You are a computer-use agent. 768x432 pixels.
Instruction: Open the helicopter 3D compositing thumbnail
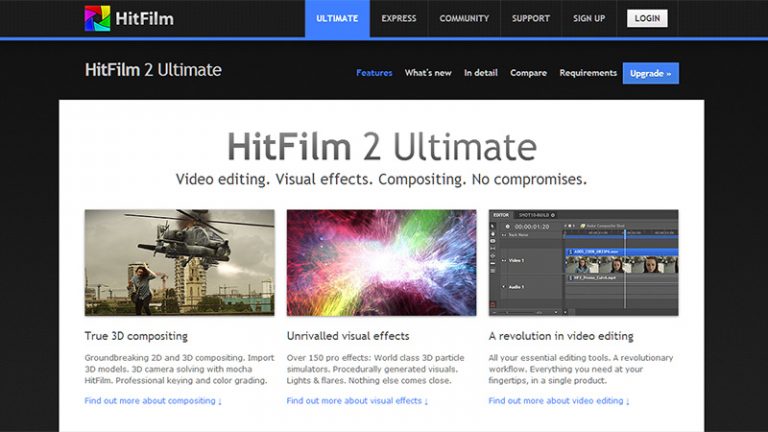[x=179, y=262]
